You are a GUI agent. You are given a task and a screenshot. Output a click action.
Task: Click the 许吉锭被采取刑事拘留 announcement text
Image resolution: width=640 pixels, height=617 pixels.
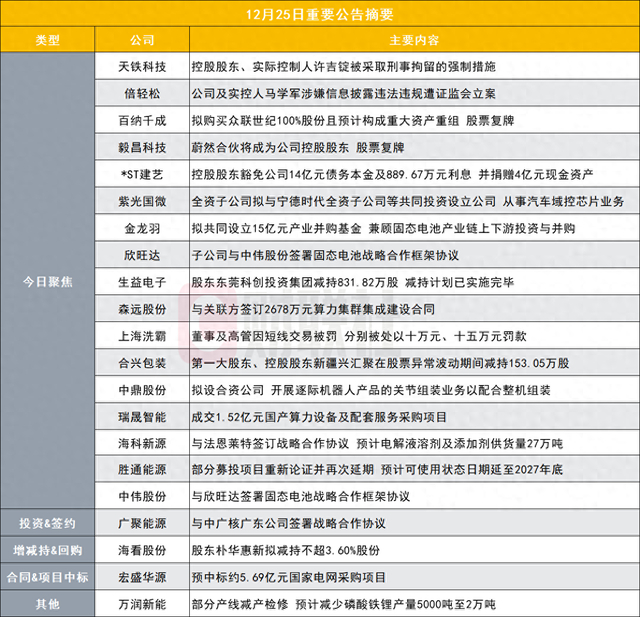pyautogui.click(x=343, y=67)
